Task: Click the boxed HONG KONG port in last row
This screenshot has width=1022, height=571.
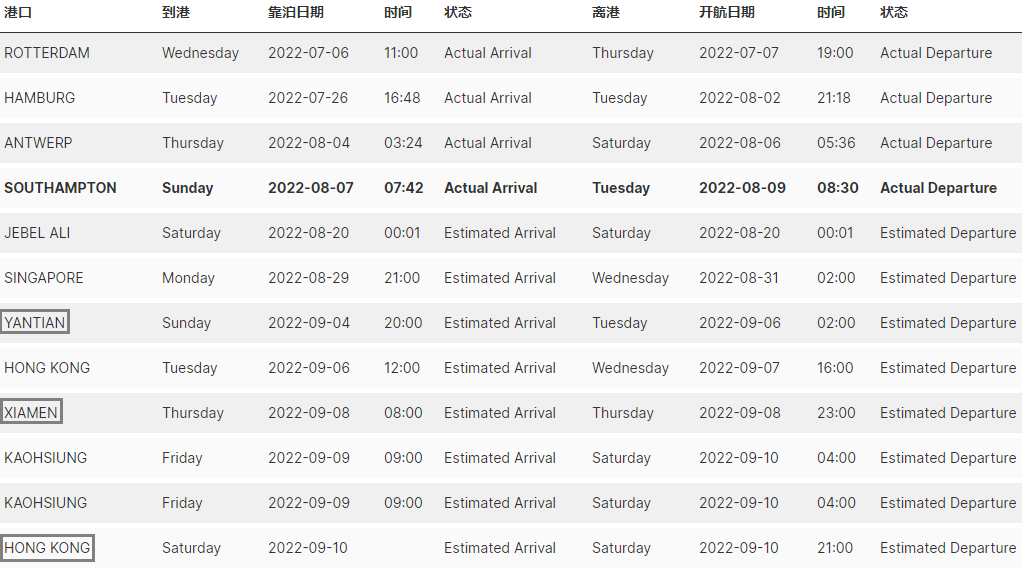Action: click(x=47, y=548)
